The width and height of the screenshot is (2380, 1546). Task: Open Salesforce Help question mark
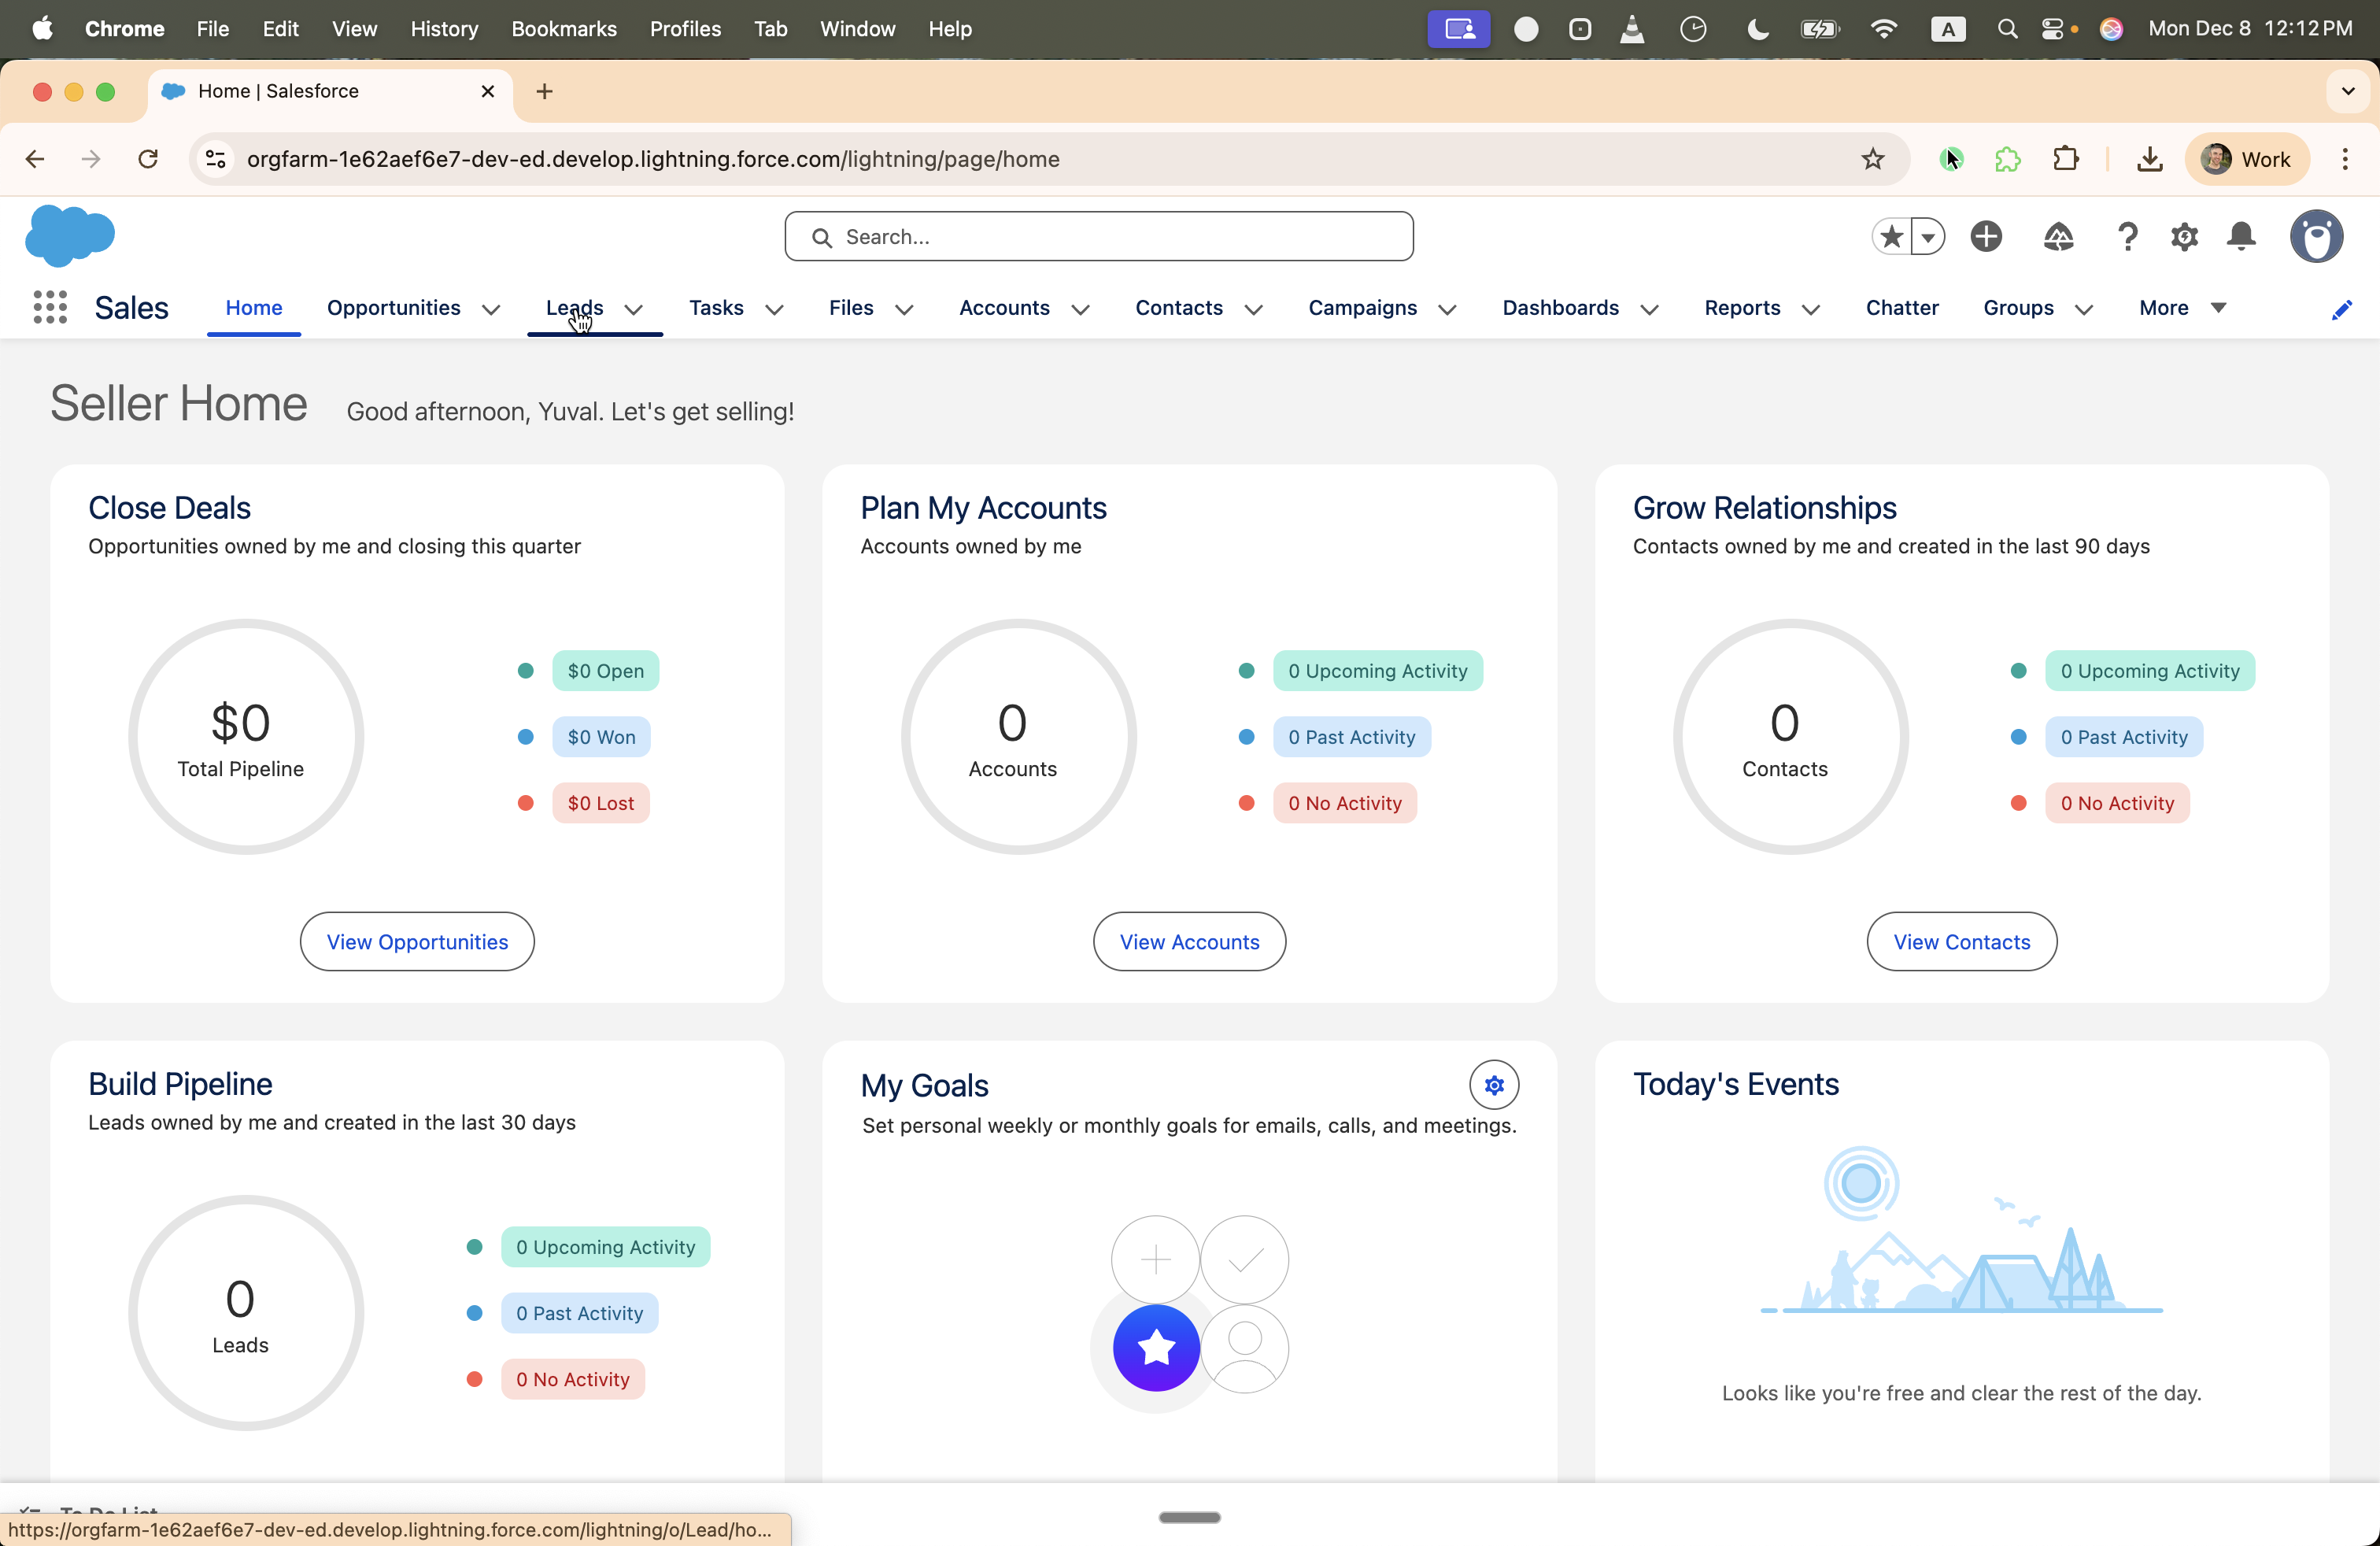click(2127, 237)
